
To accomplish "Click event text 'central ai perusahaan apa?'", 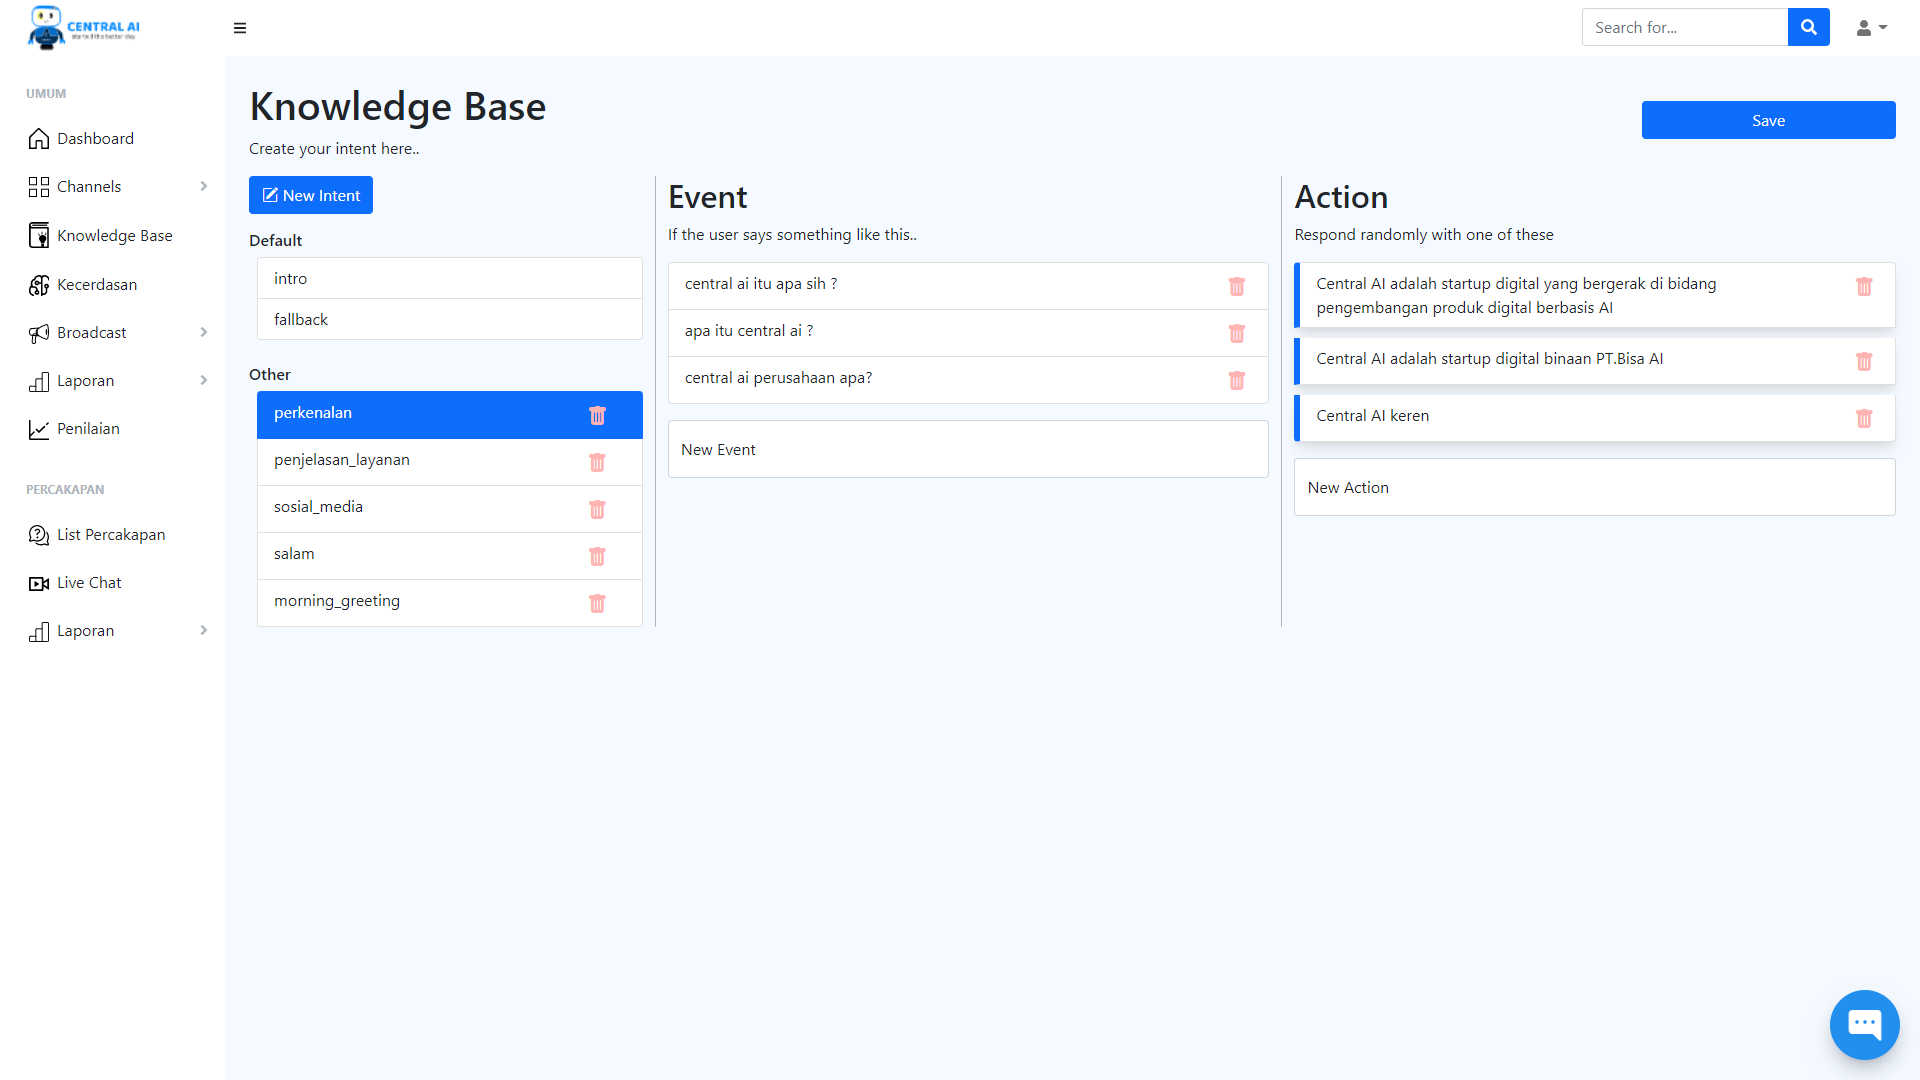I will pos(778,378).
